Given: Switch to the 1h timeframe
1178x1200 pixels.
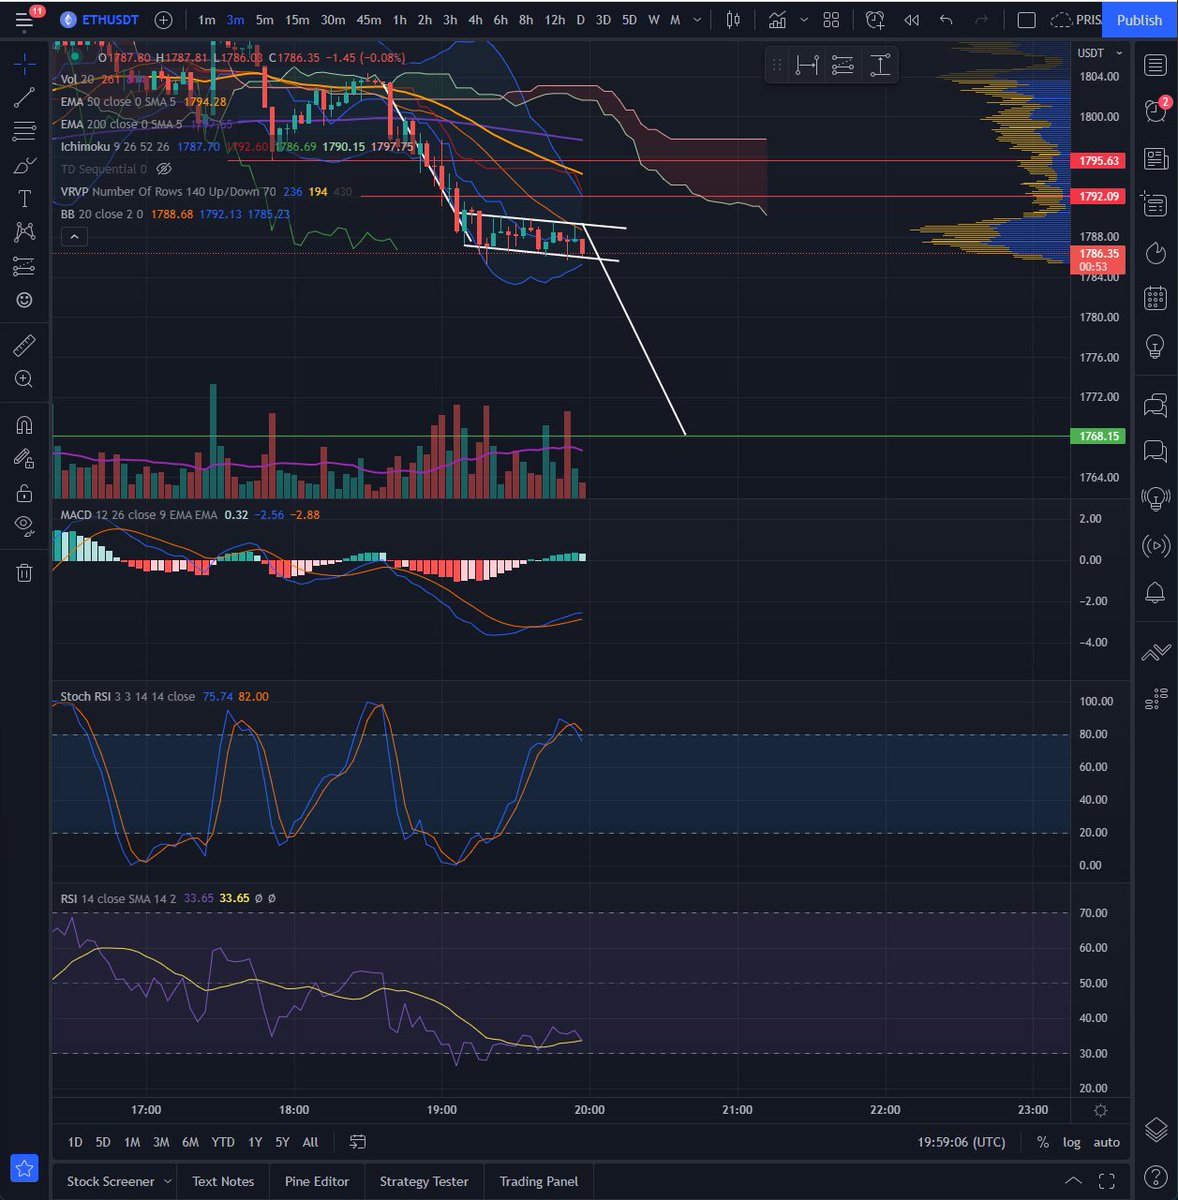Looking at the screenshot, I should point(399,20).
